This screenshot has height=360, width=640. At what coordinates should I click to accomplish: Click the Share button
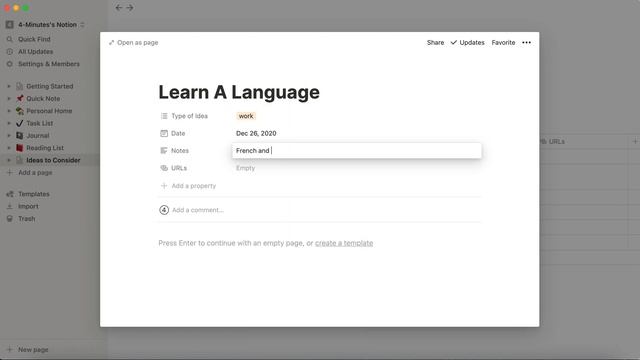click(x=435, y=42)
